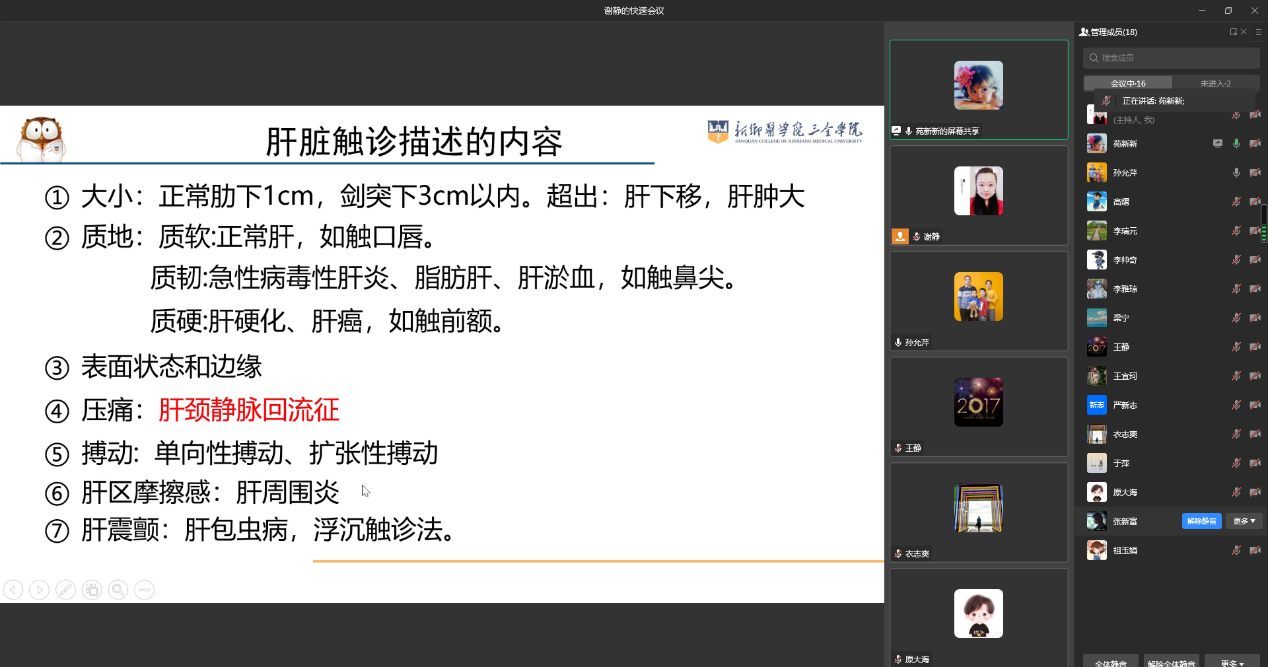
Task: Click 全体静音 mute all button
Action: coord(1110,662)
